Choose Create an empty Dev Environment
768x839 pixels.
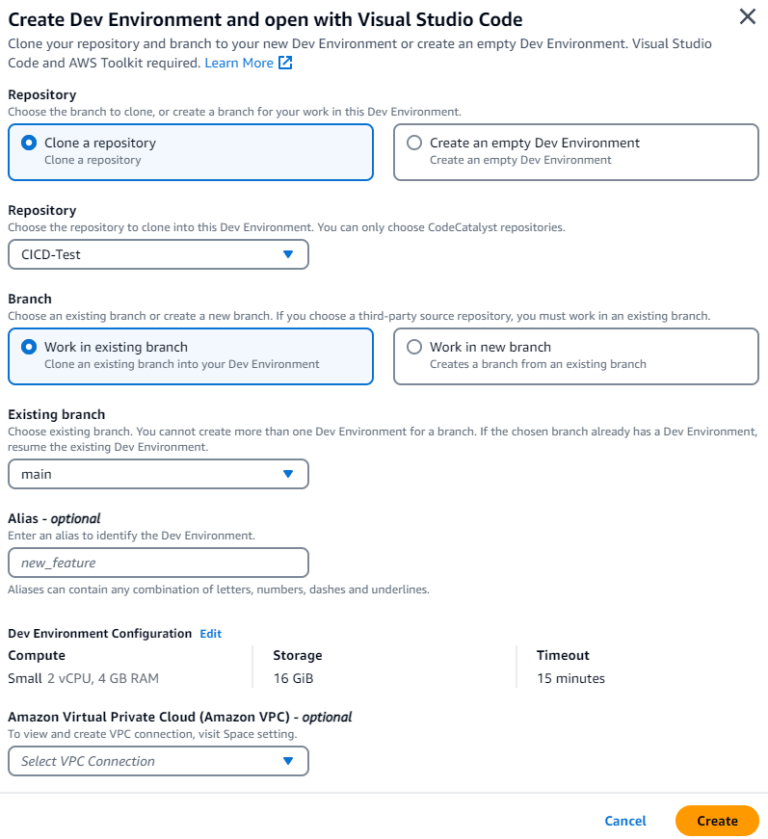coord(413,143)
